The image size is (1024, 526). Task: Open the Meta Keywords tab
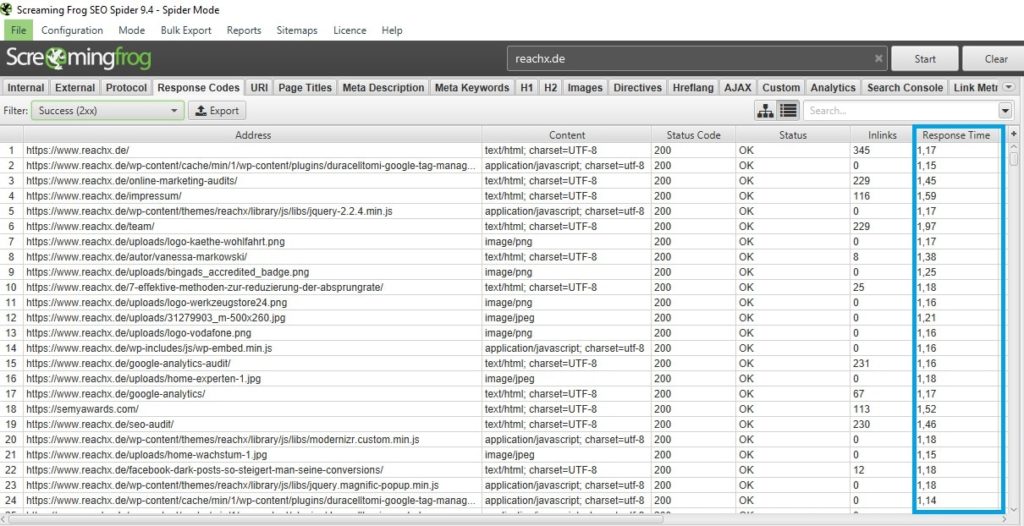(472, 88)
